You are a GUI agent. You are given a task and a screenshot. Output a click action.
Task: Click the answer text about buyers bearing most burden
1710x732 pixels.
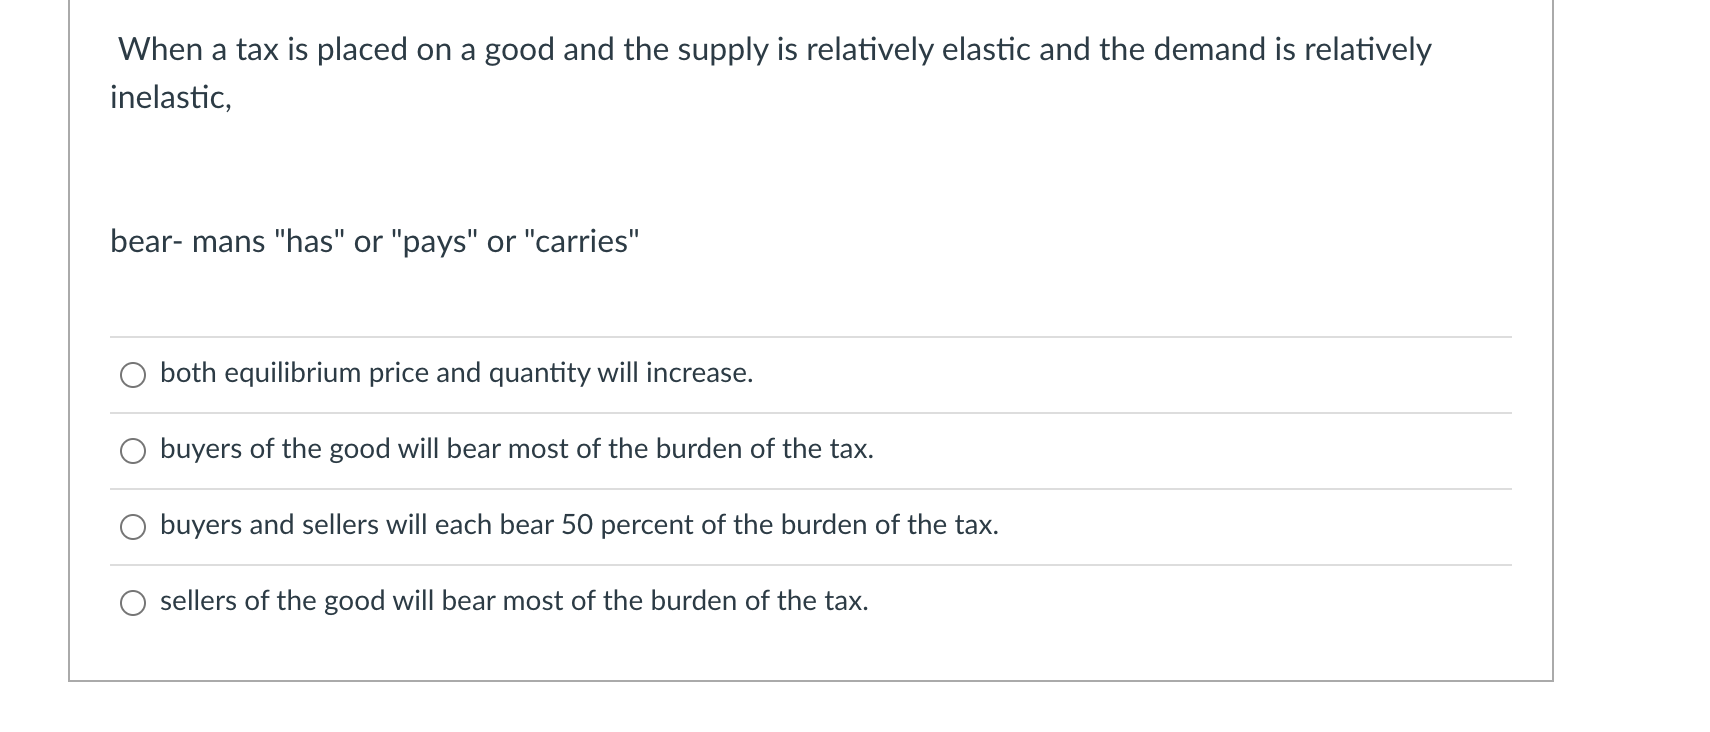[516, 449]
